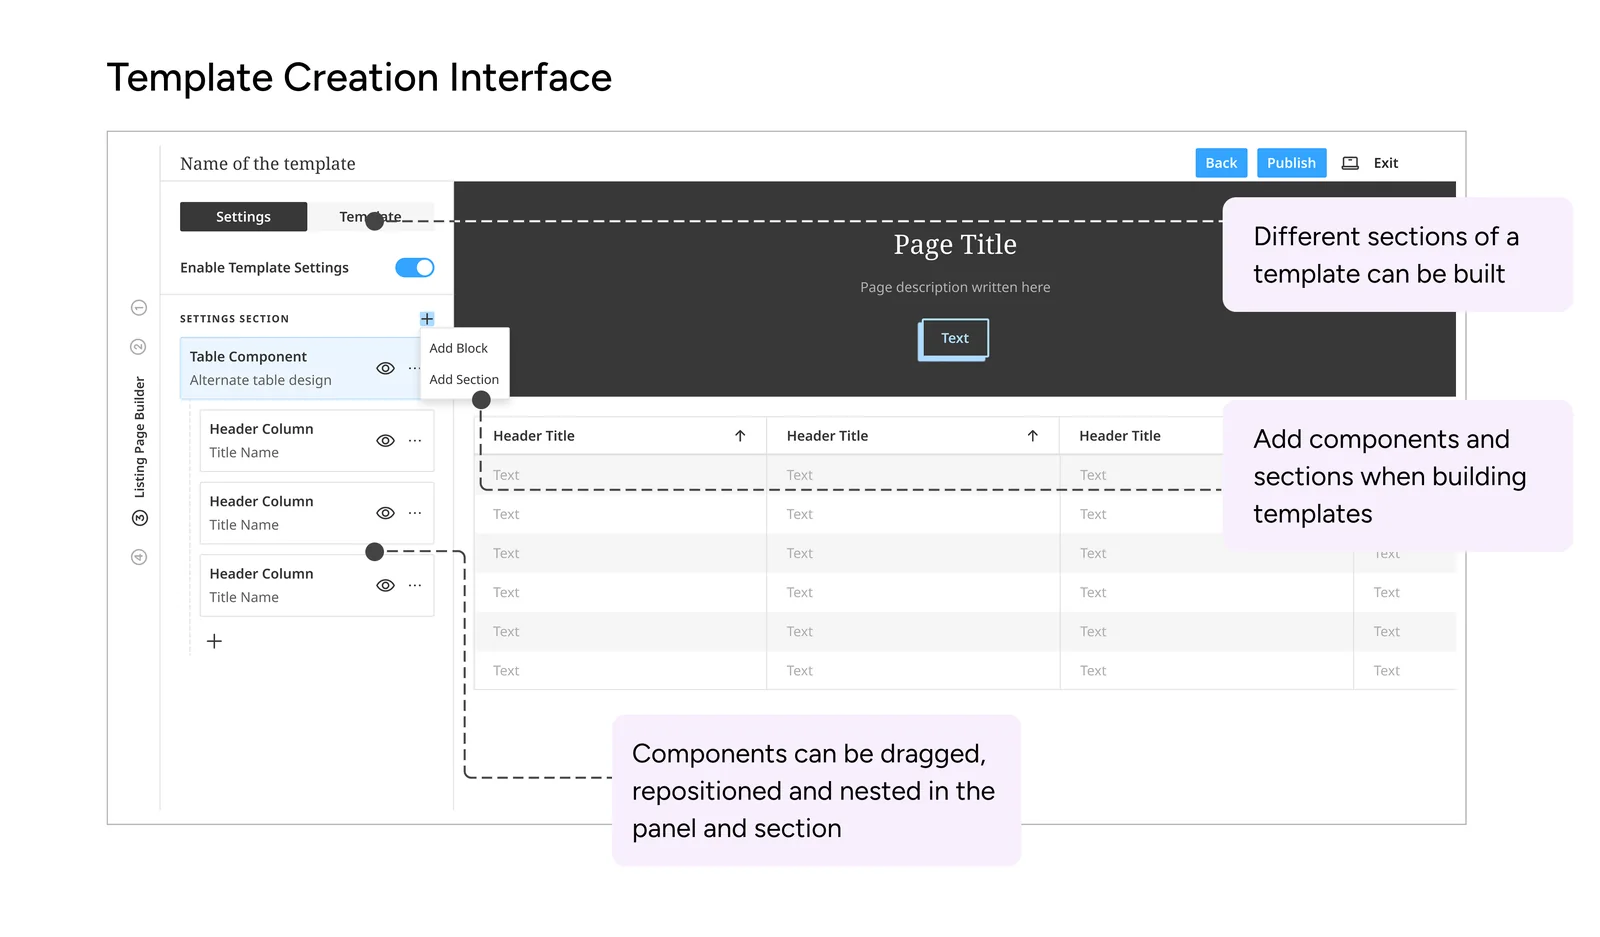Switch to the Settings tab
Screen dimensions: 1600x937
pyautogui.click(x=243, y=217)
